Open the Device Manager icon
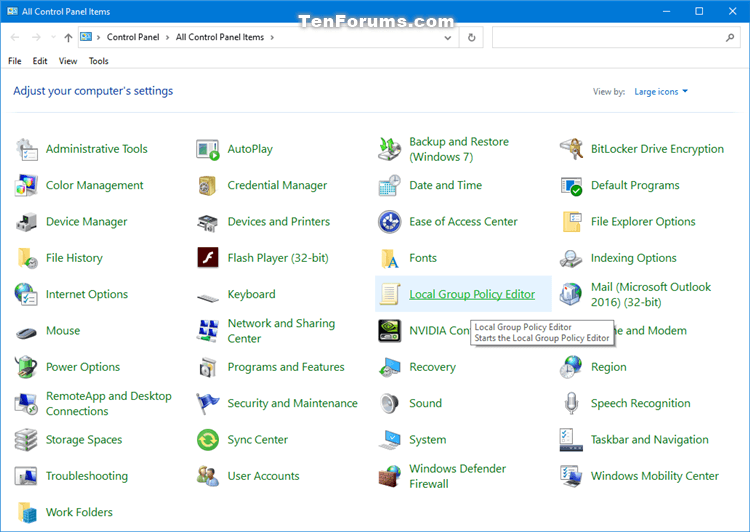The width and height of the screenshot is (750, 532). tap(26, 222)
